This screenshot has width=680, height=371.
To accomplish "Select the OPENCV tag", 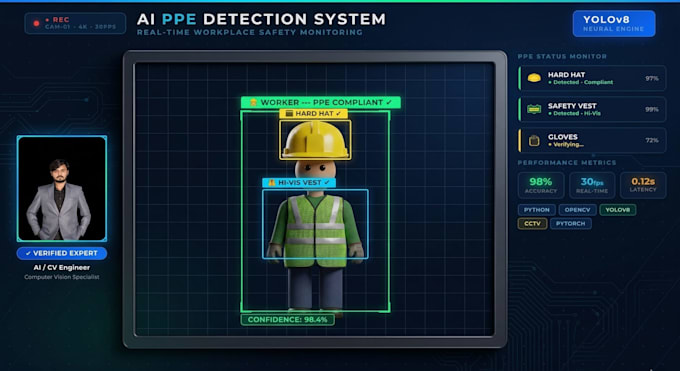I will tap(577, 210).
